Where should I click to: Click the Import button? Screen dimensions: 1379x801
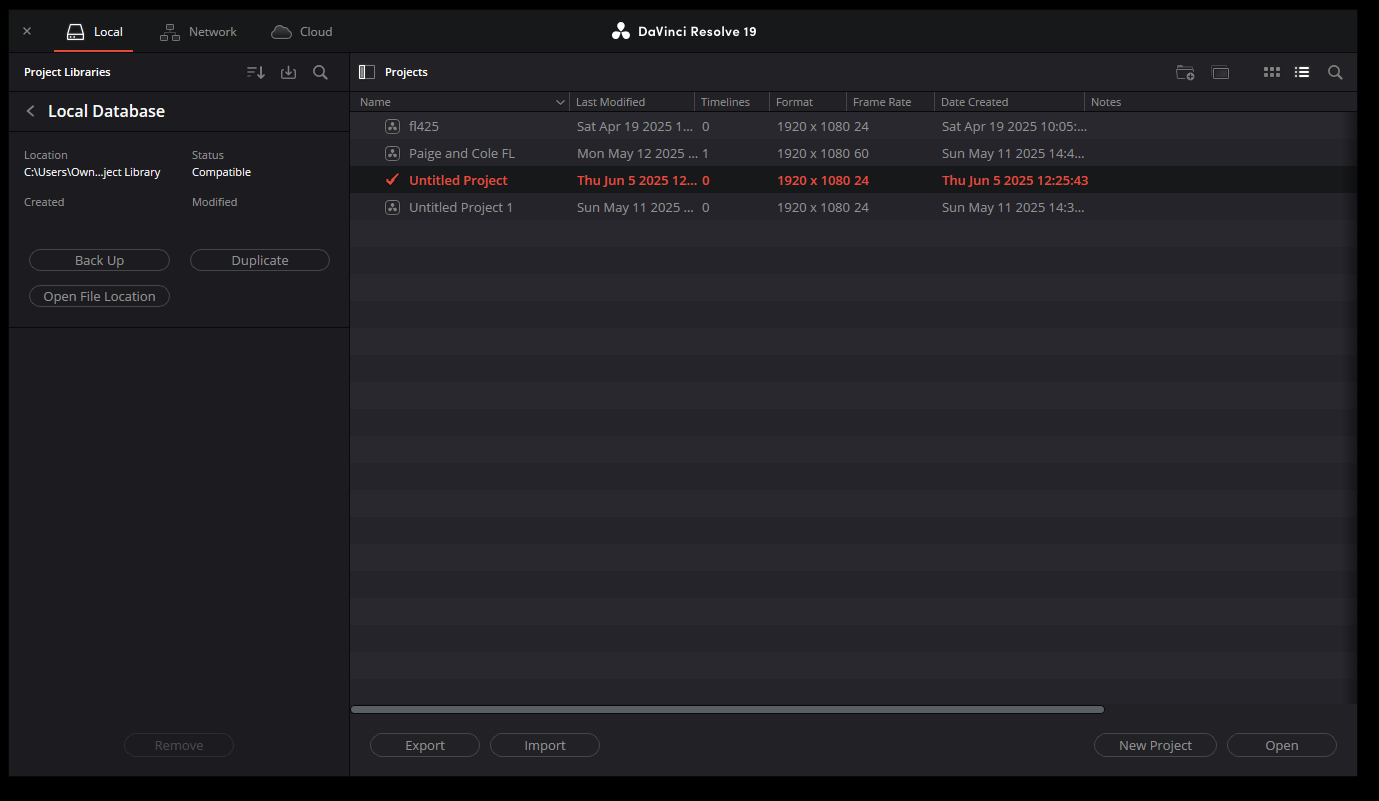point(545,745)
